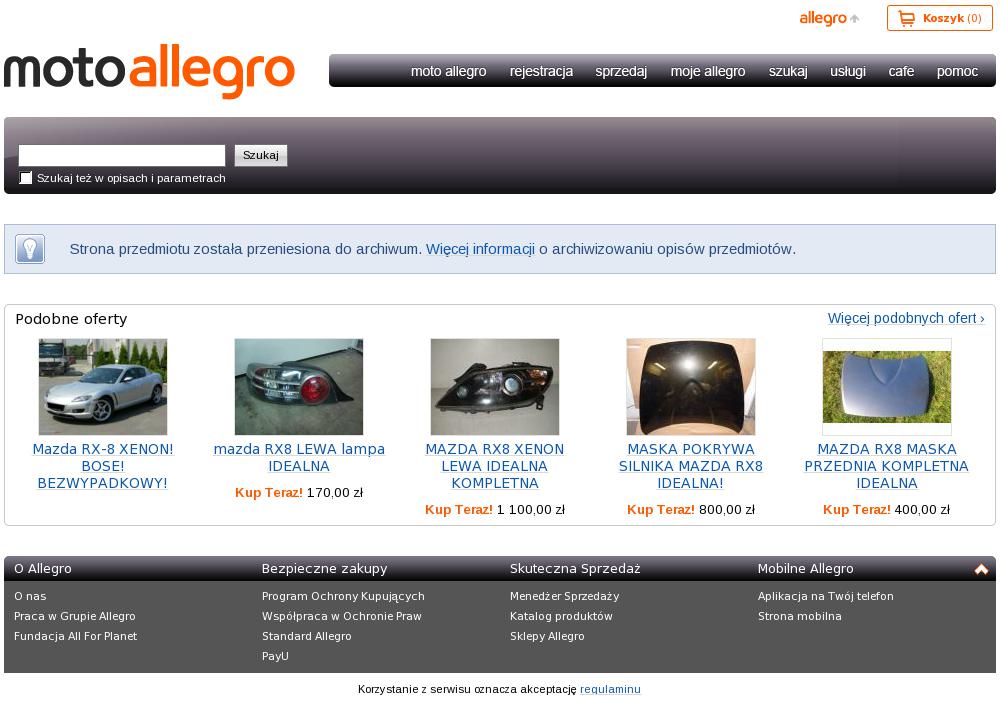Open the RX8 xenon headlight thumbnail
The width and height of the screenshot is (1000, 709).
click(x=495, y=387)
